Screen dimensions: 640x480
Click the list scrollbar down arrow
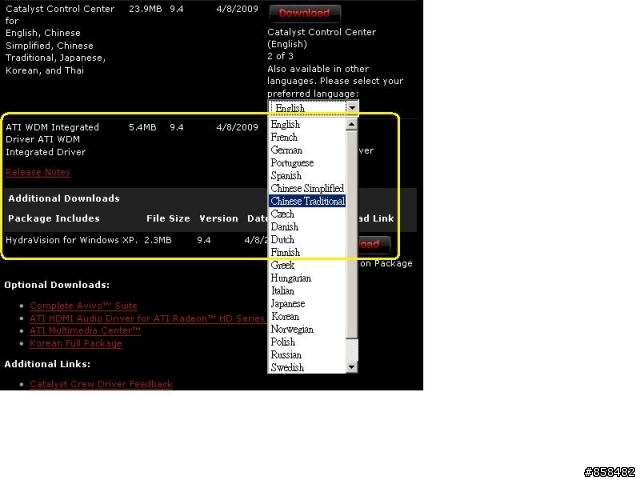(x=352, y=367)
